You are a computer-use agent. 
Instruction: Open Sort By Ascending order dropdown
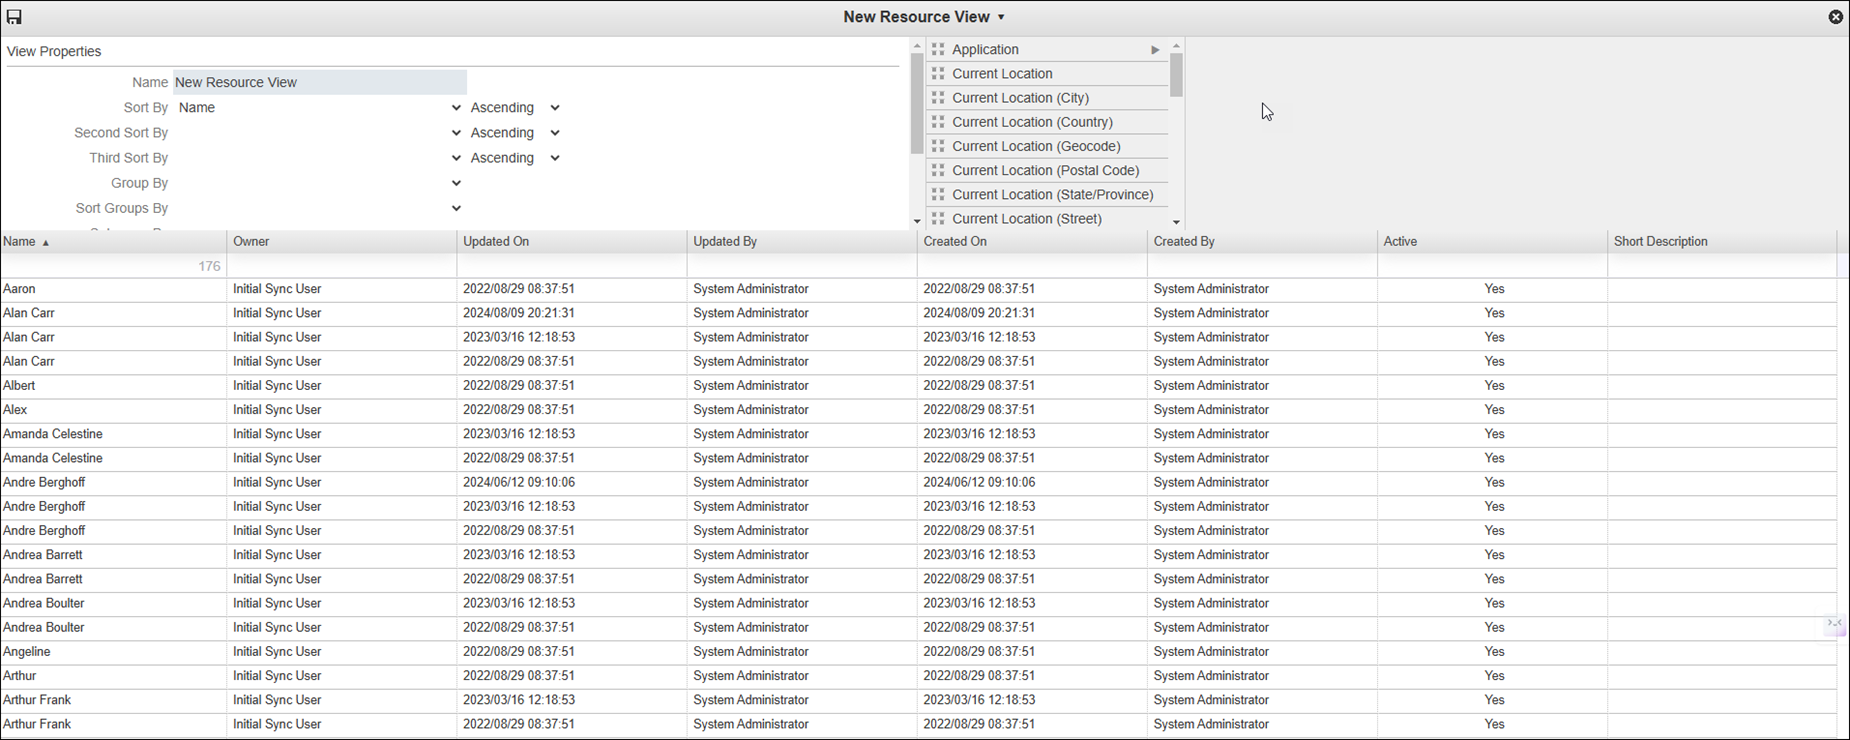point(515,107)
